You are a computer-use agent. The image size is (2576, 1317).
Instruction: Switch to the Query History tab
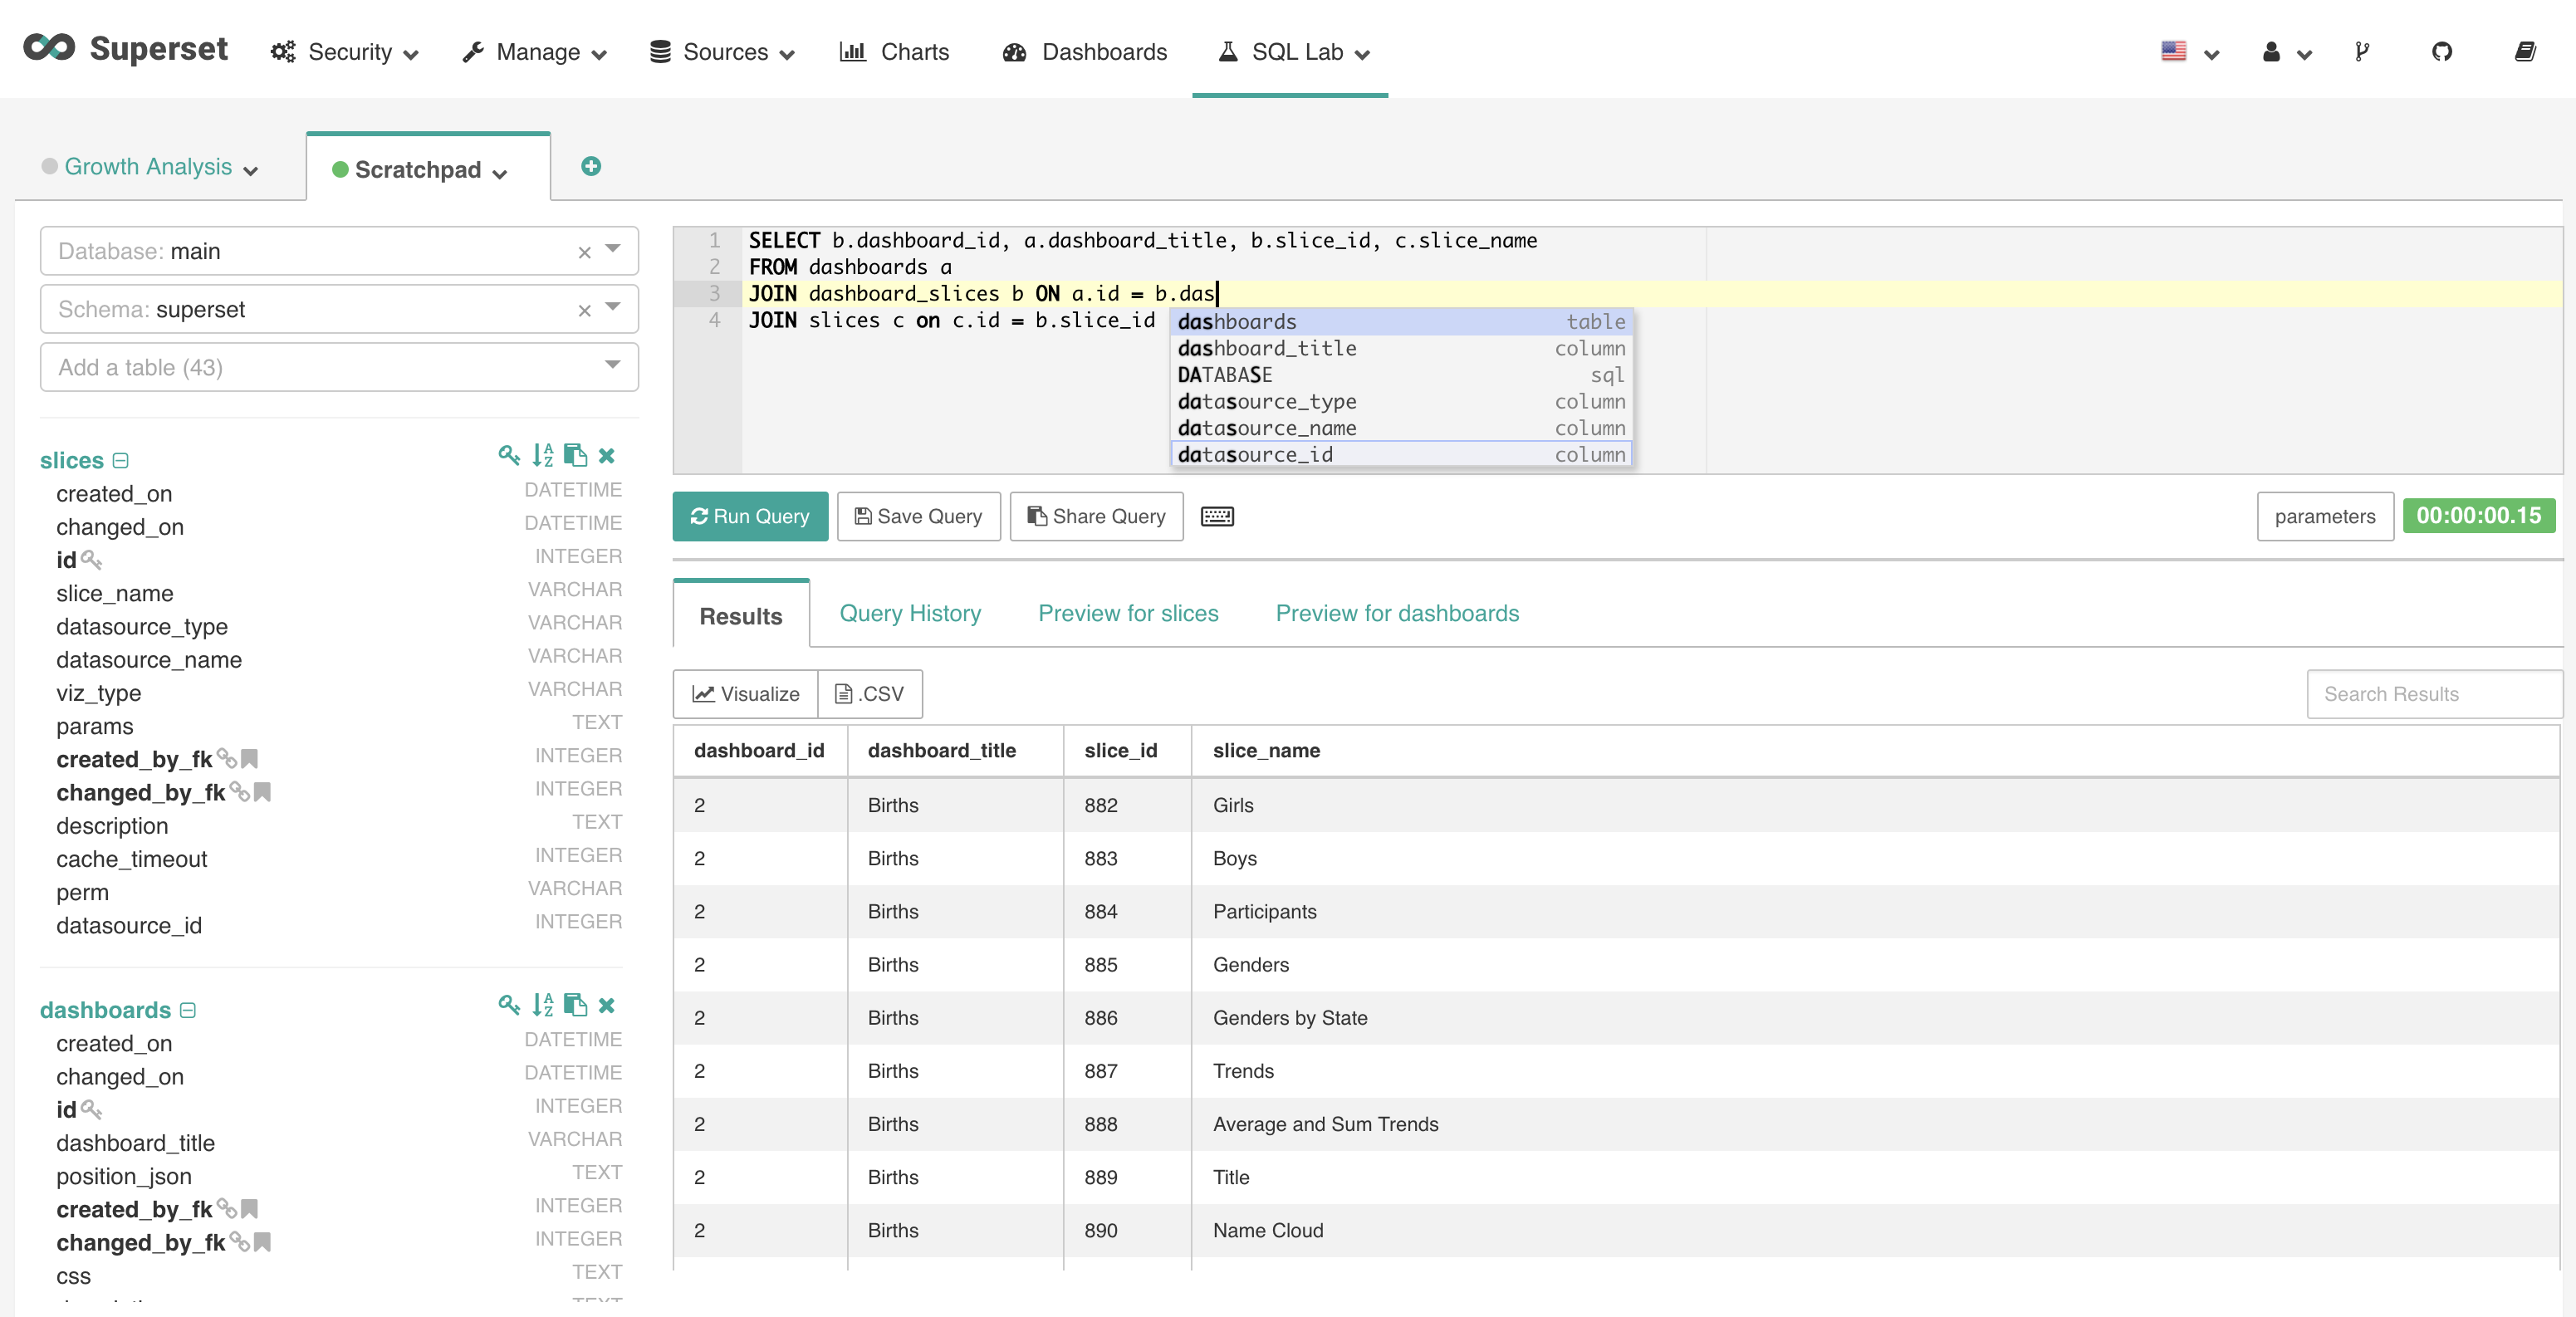pos(909,613)
